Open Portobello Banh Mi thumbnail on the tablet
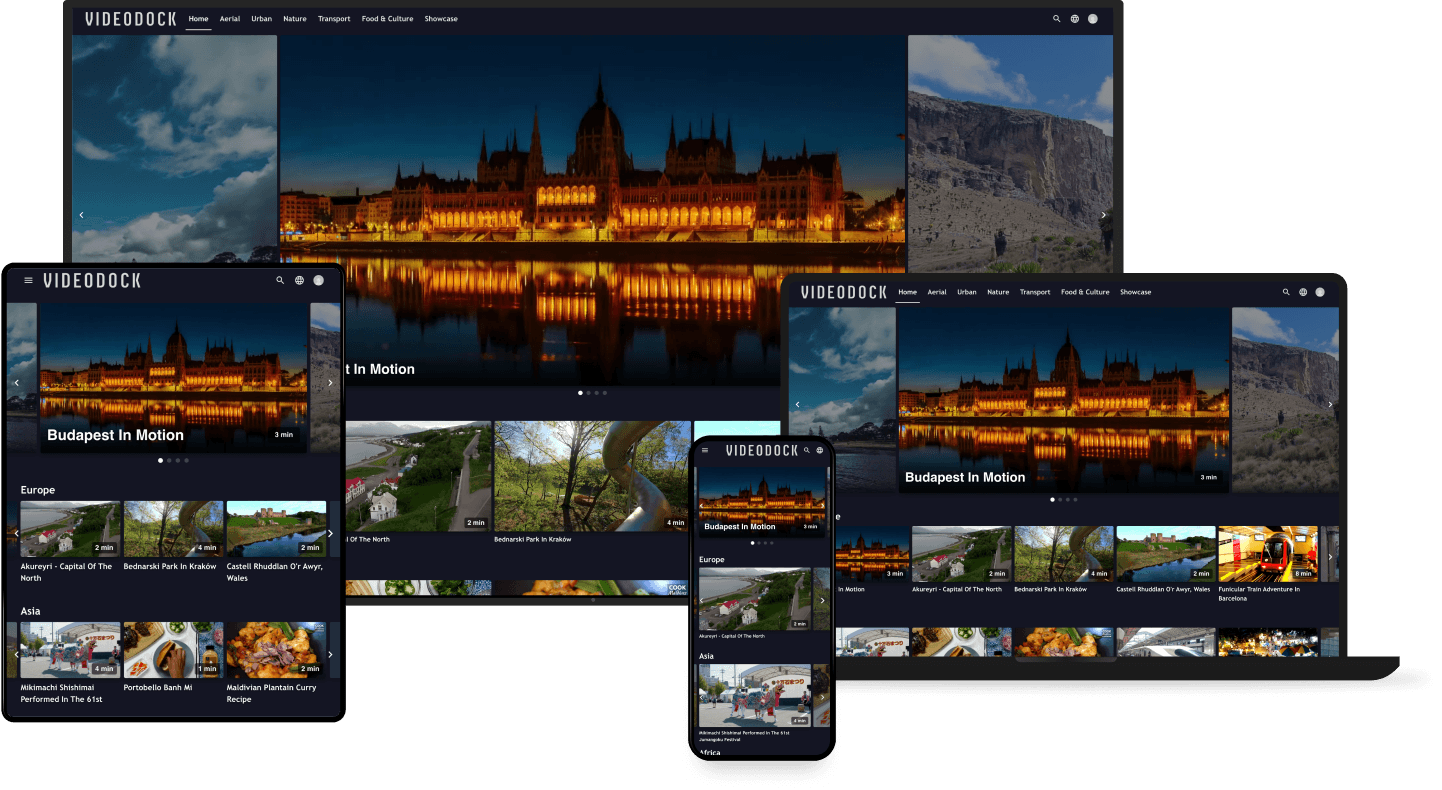Screen dimensions: 1442x790 click(173, 650)
